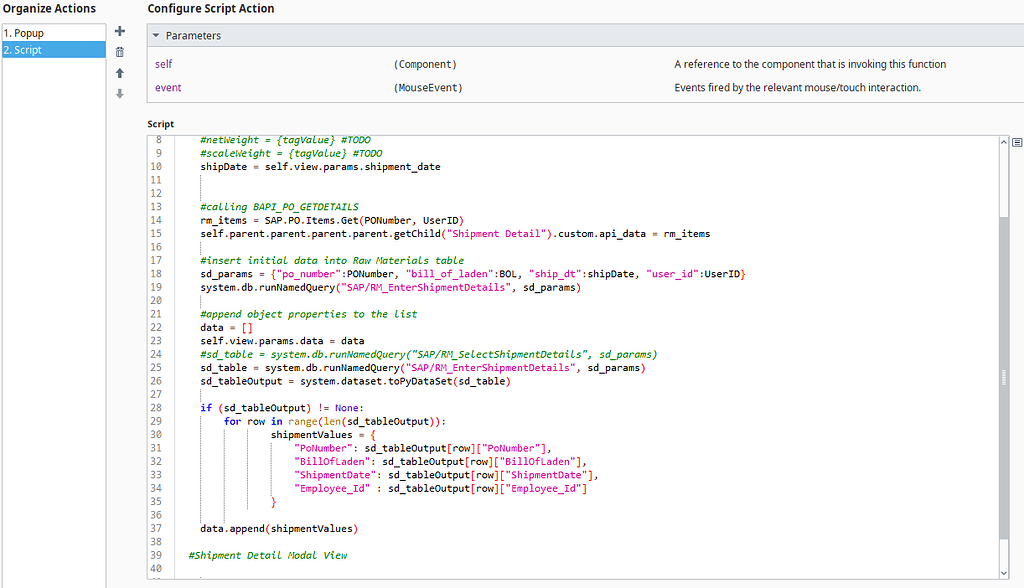The height and width of the screenshot is (588, 1024).
Task: Collapse the Parameters section
Action: (156, 36)
